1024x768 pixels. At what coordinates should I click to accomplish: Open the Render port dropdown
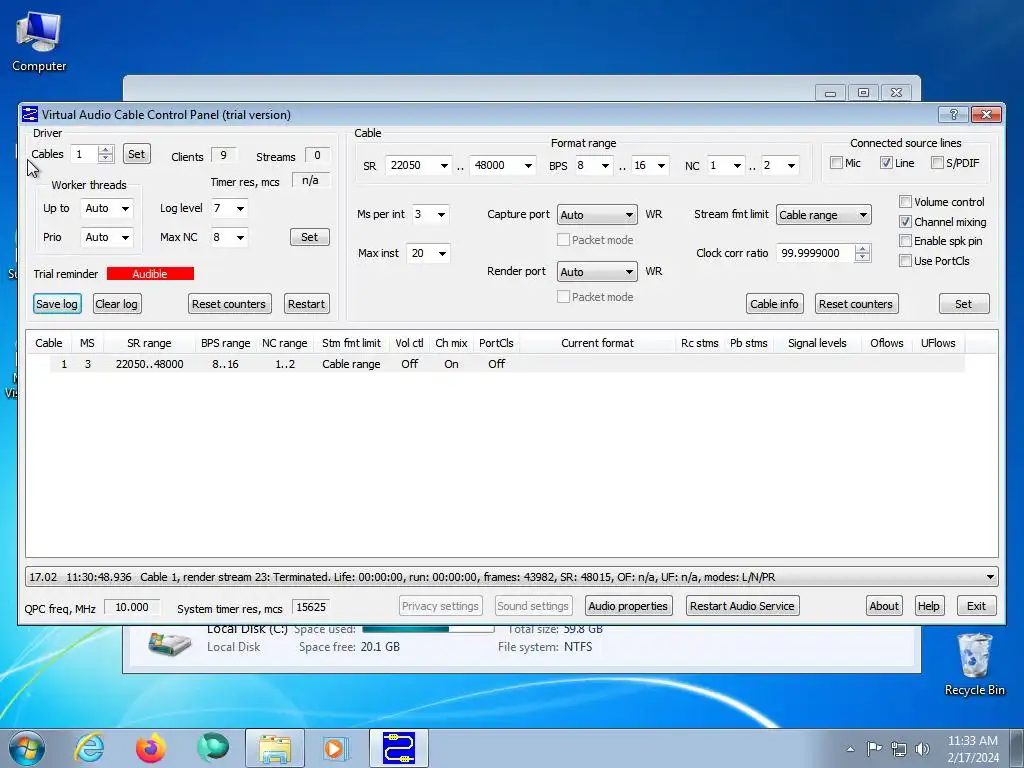point(597,272)
